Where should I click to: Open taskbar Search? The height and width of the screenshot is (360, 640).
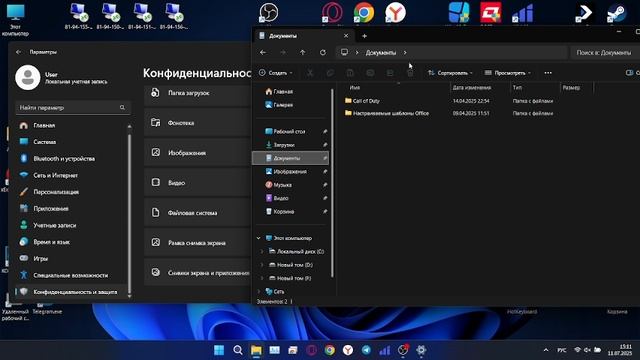(238, 350)
